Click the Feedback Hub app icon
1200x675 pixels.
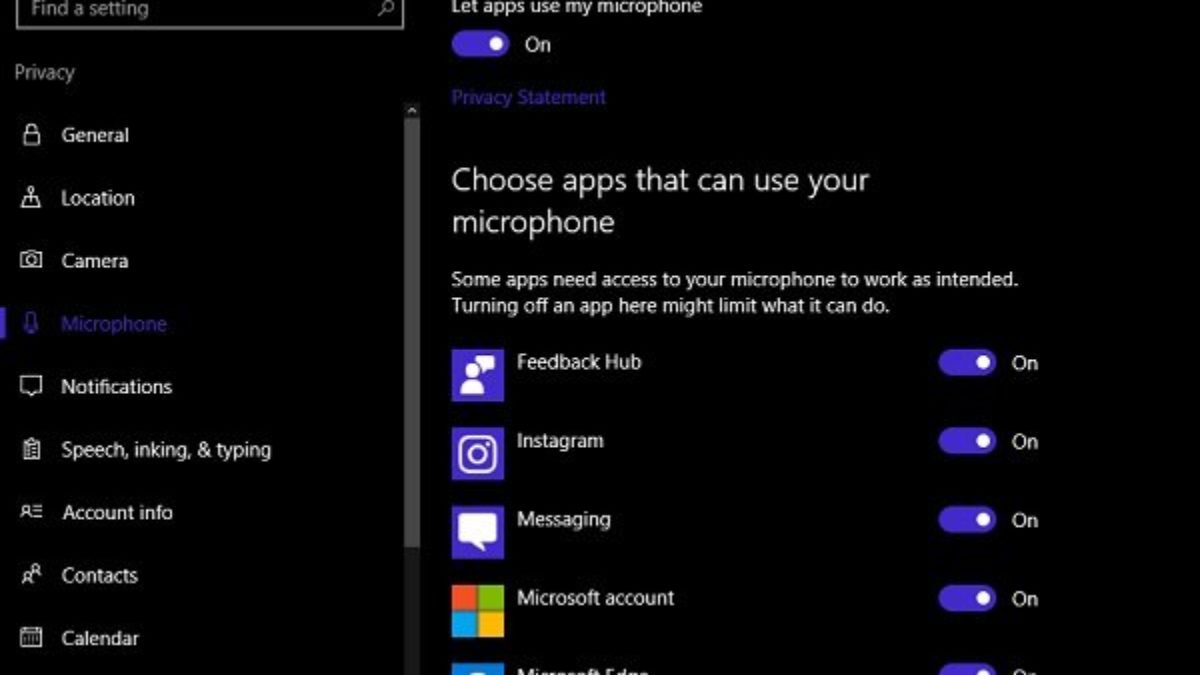(478, 375)
